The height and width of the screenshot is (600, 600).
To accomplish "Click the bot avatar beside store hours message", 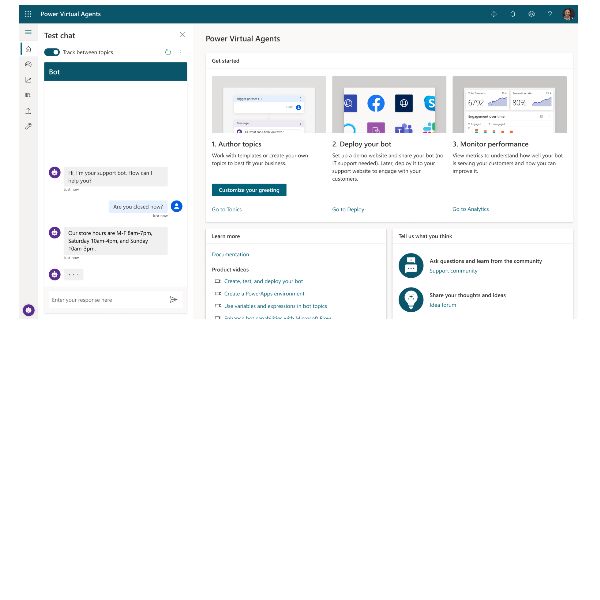I will click(55, 233).
